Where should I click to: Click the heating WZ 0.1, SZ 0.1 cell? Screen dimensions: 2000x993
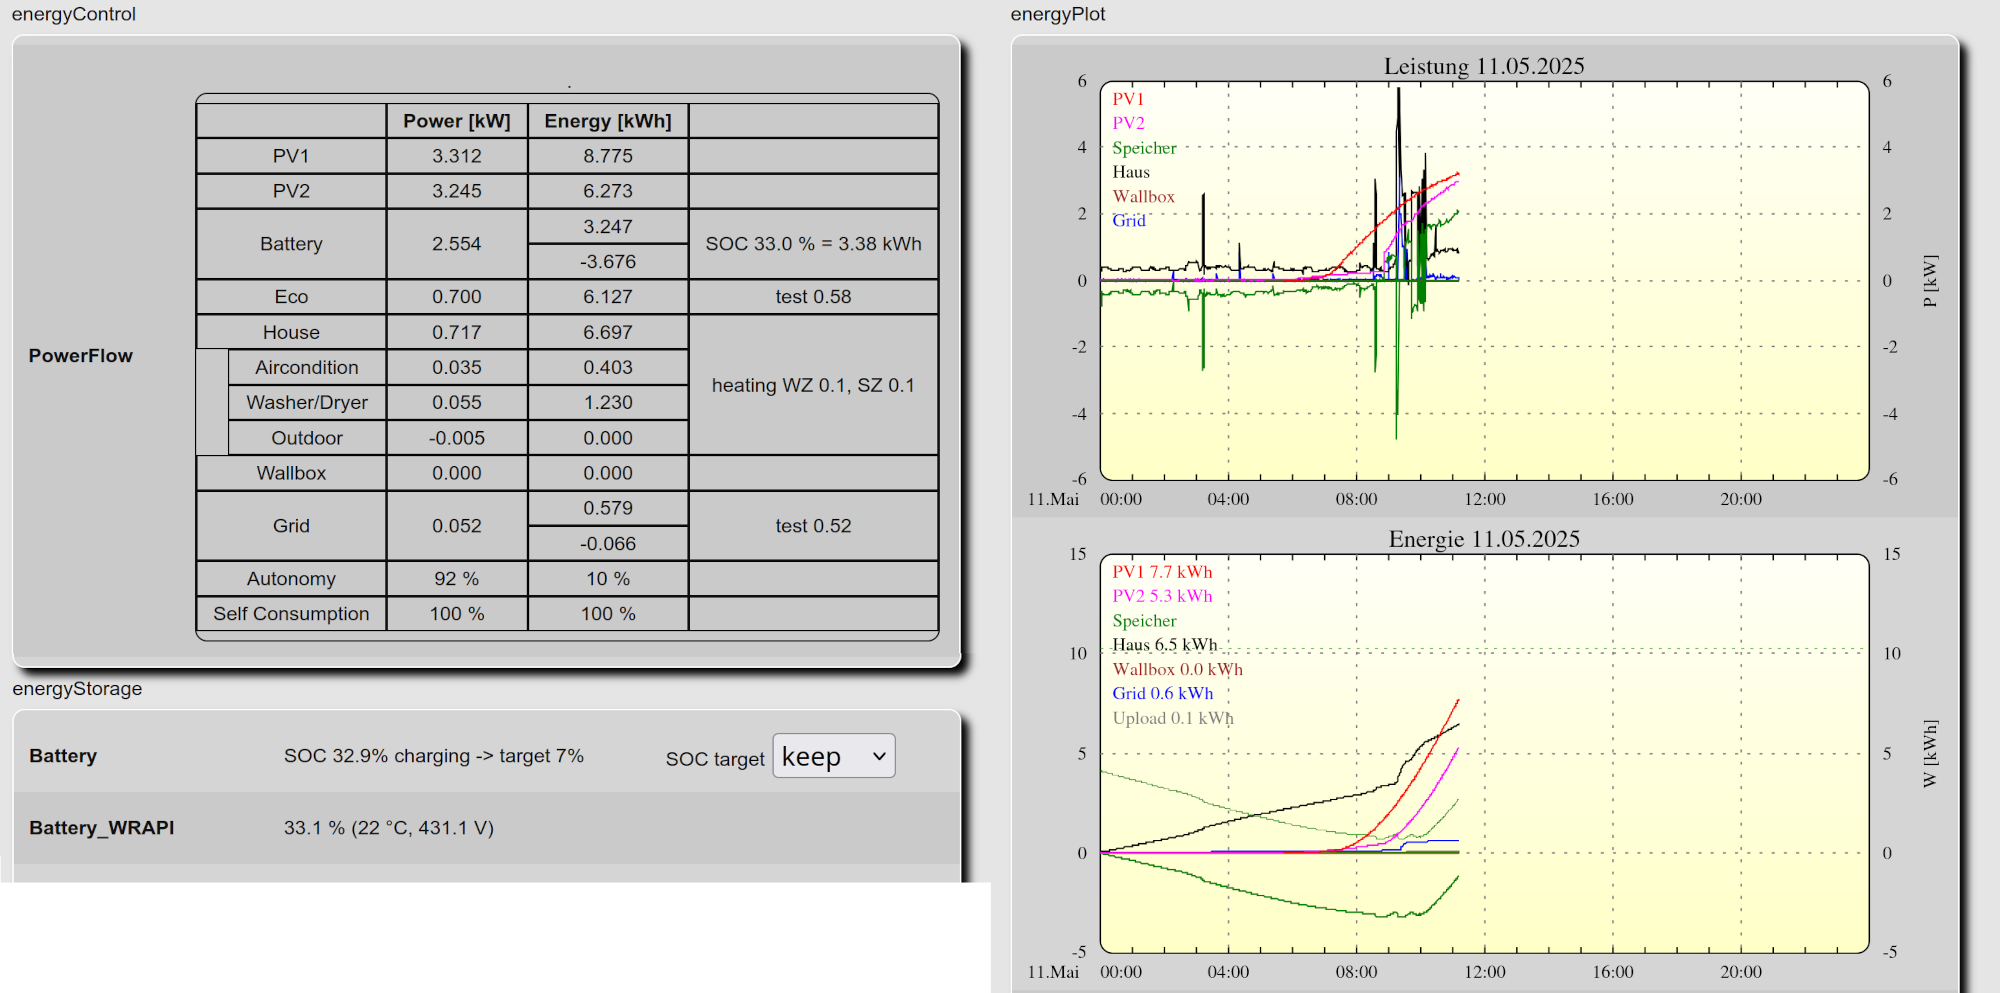tap(813, 385)
